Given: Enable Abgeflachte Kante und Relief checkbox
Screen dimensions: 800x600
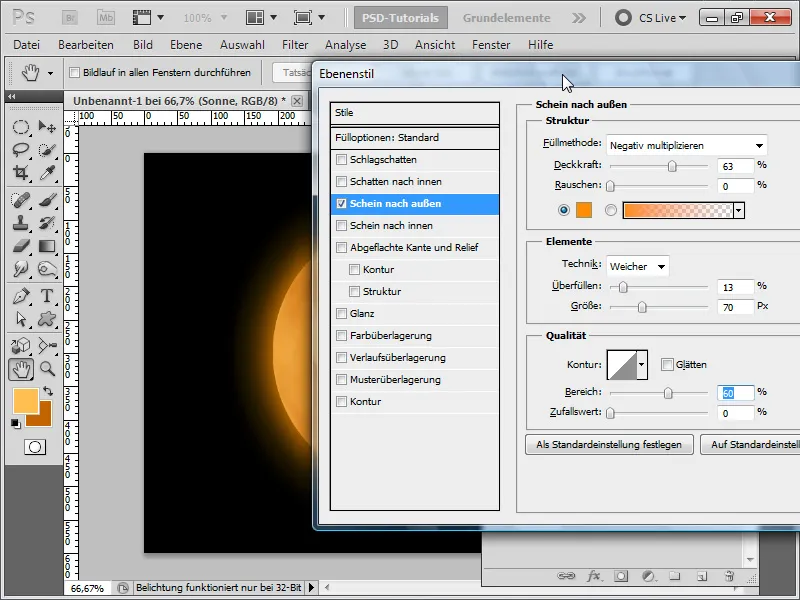Looking at the screenshot, I should pyautogui.click(x=341, y=247).
